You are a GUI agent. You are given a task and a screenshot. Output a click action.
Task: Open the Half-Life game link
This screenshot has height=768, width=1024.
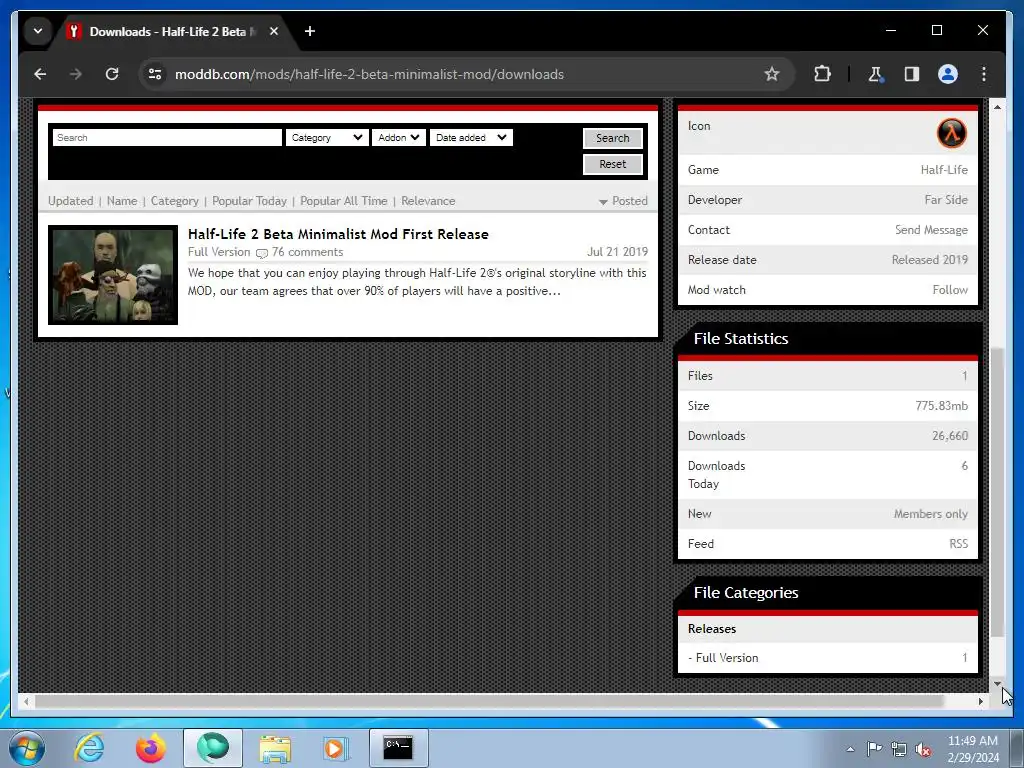click(944, 170)
